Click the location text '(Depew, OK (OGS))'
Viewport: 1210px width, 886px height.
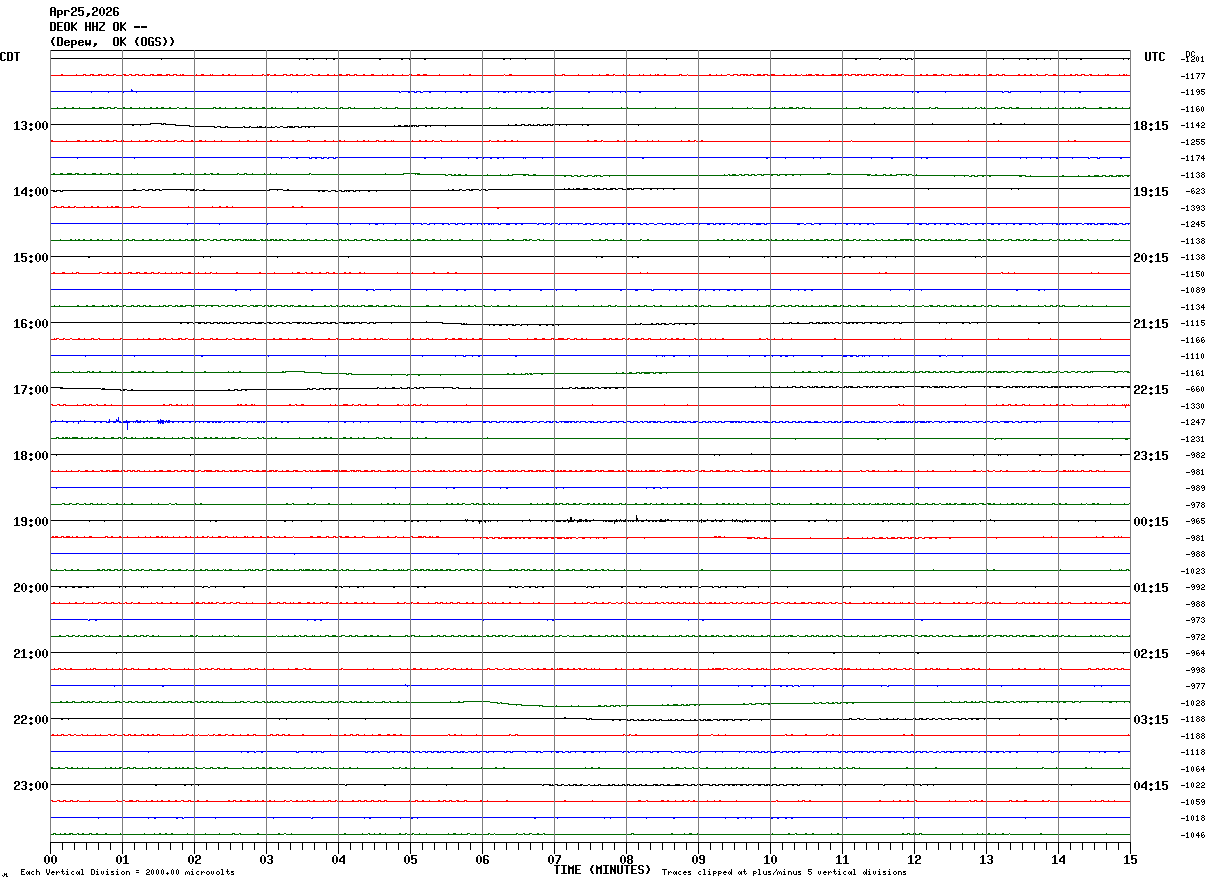112,42
